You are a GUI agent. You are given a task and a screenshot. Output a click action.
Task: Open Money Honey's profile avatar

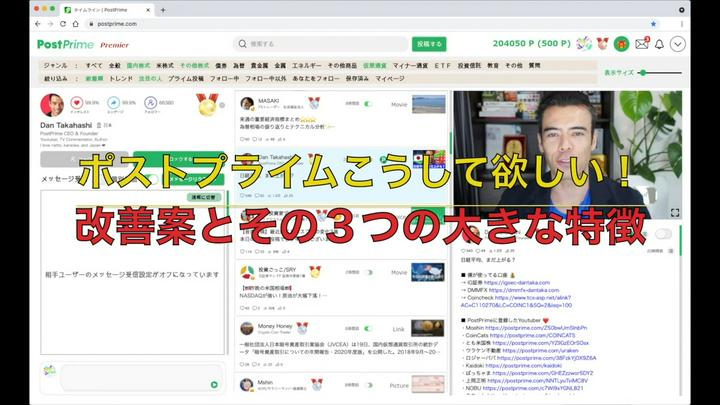[x=247, y=328]
